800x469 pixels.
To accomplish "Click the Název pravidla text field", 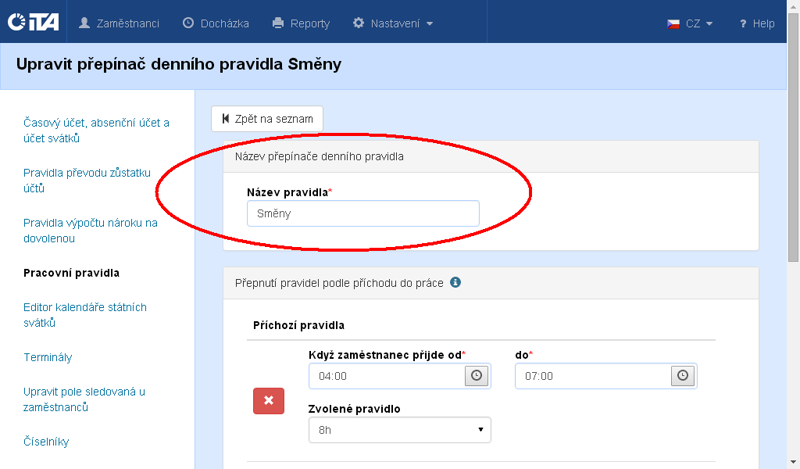I will pos(363,213).
